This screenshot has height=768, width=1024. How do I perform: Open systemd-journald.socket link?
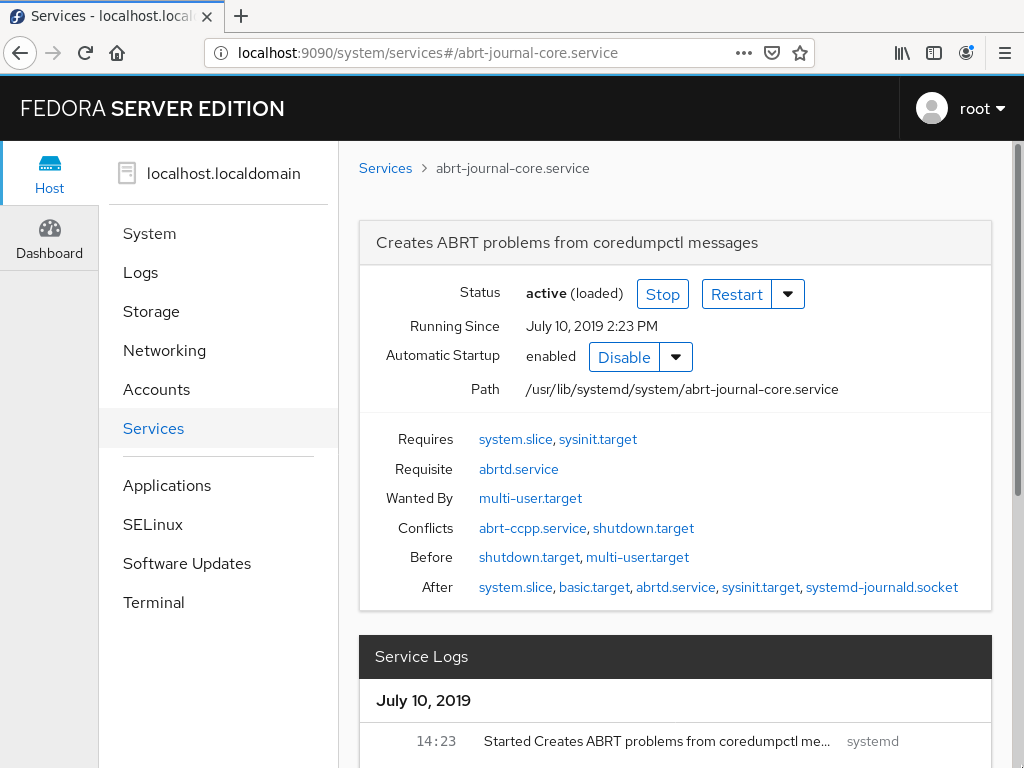(x=882, y=588)
